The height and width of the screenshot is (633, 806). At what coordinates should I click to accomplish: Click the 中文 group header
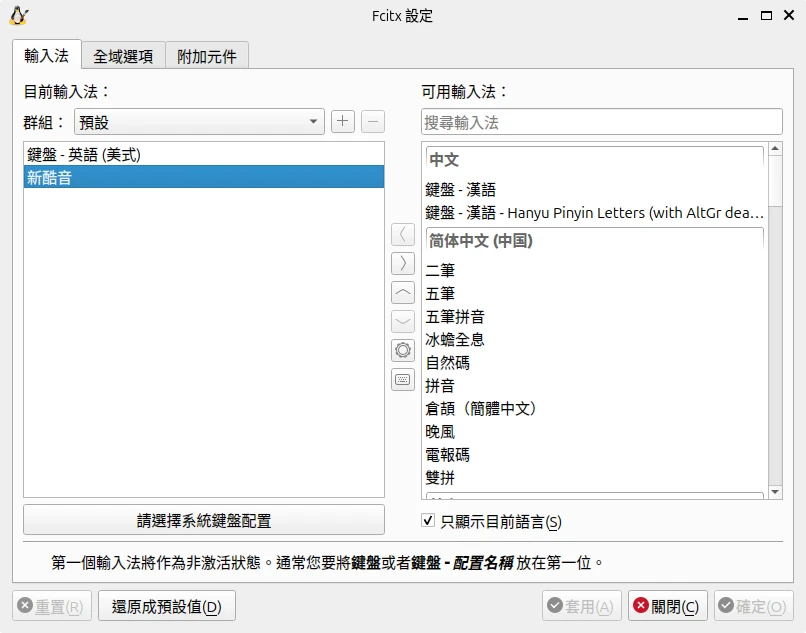595,159
